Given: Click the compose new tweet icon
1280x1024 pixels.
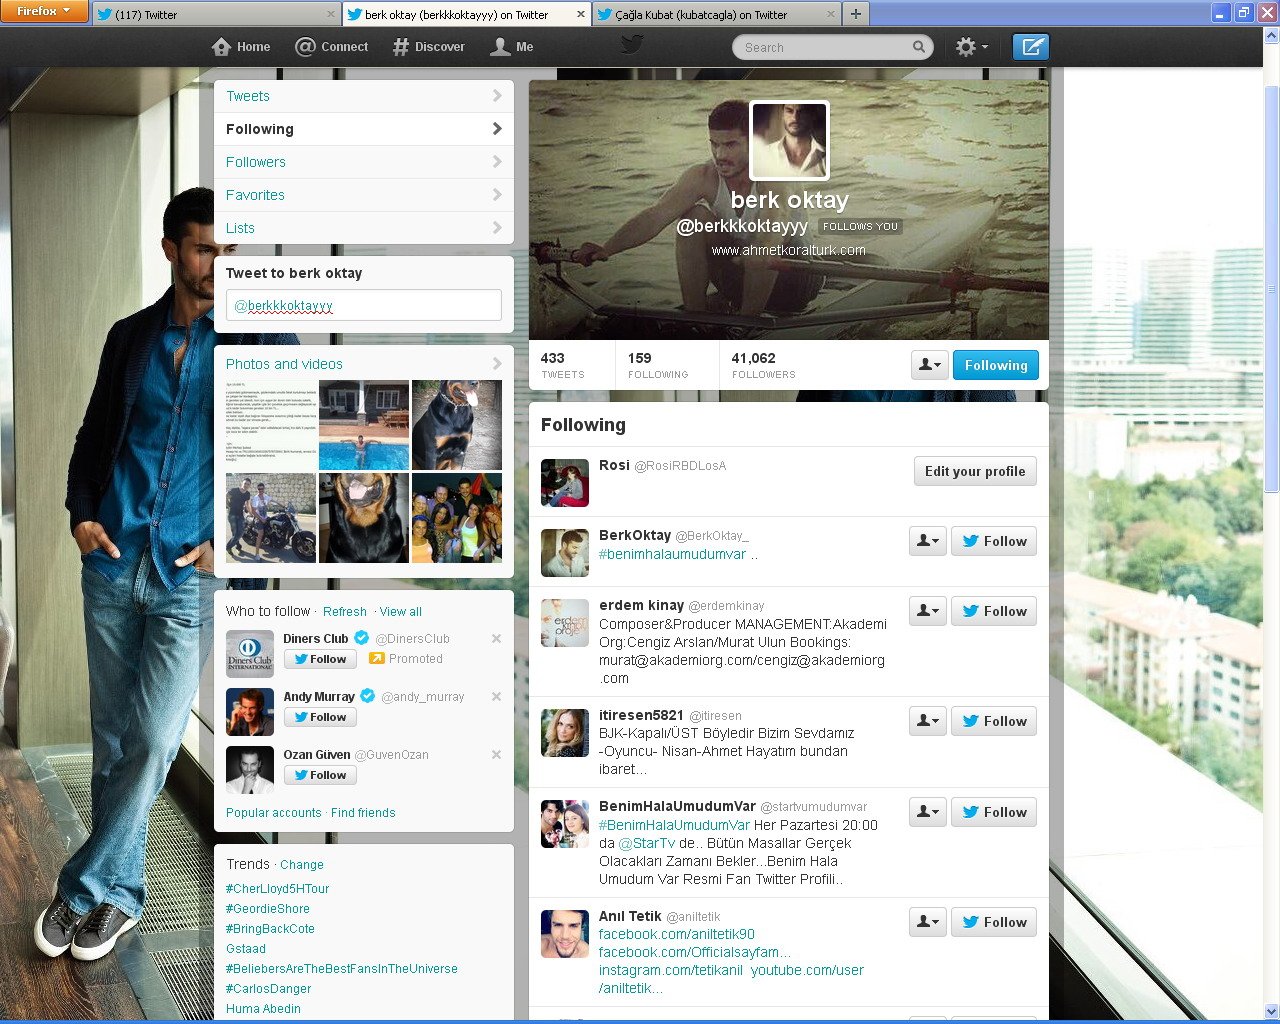Looking at the screenshot, I should coord(1030,47).
